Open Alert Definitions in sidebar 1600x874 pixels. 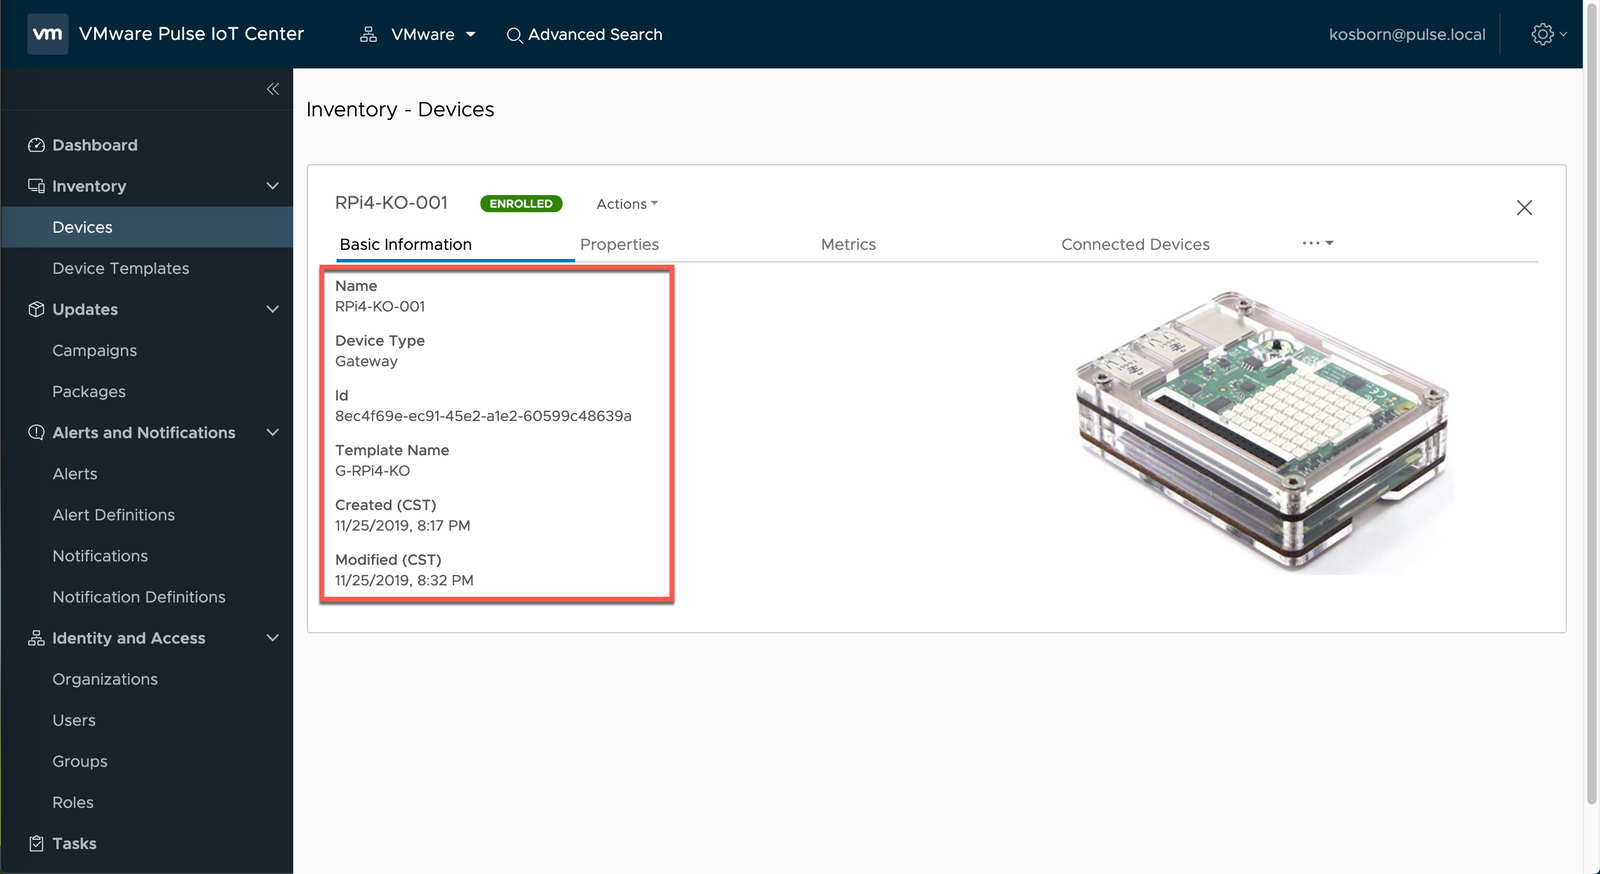click(114, 514)
